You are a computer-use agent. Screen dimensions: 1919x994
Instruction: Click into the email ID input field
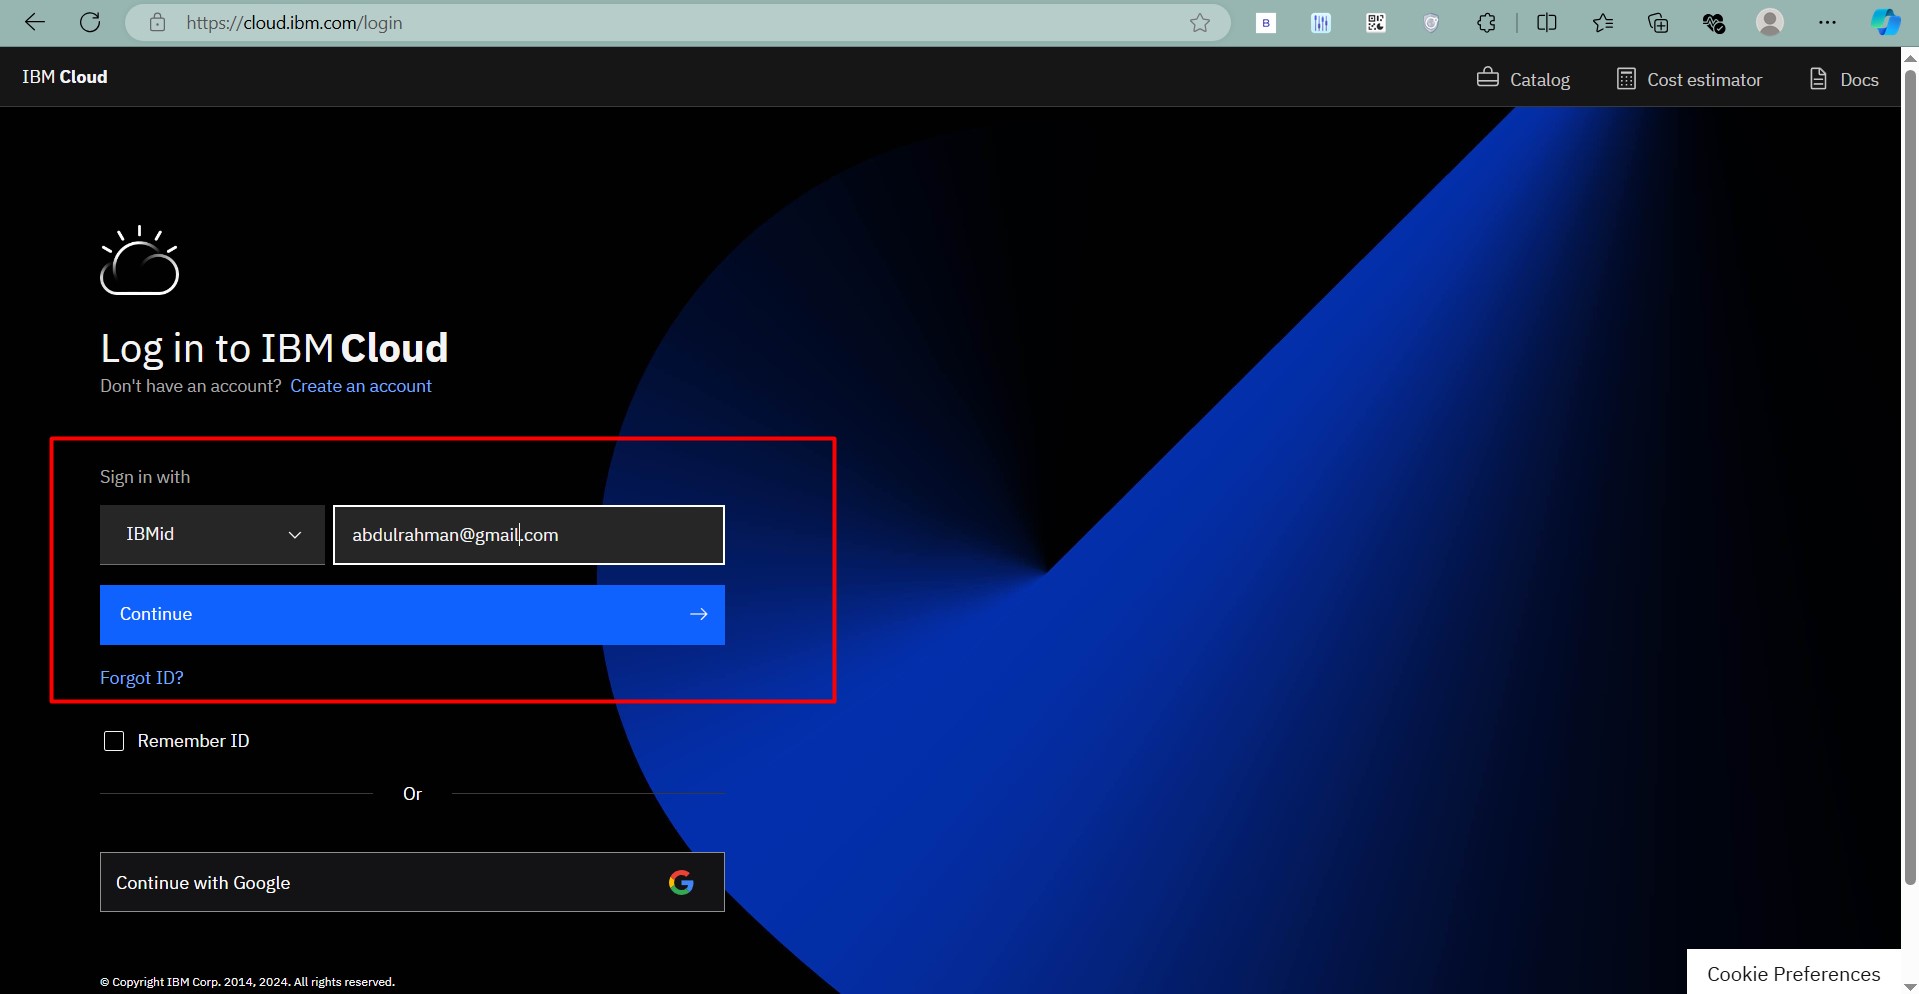pos(529,535)
